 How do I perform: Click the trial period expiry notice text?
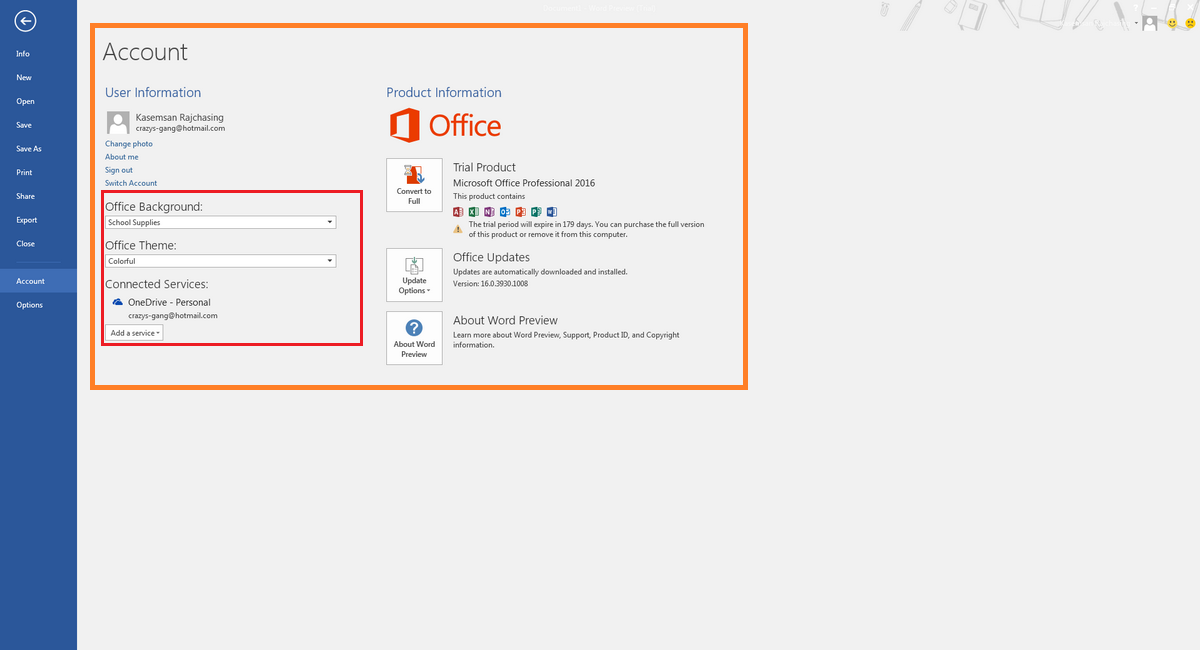point(586,229)
